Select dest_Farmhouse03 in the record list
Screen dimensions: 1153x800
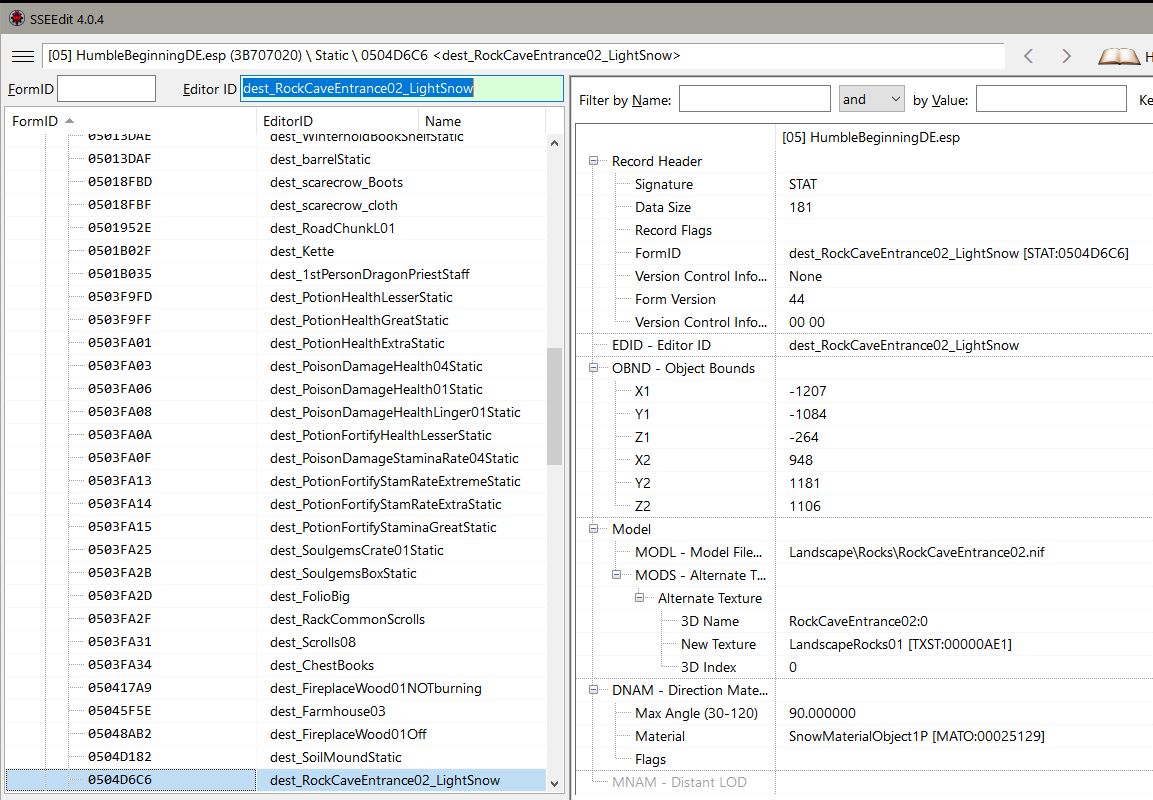click(327, 711)
